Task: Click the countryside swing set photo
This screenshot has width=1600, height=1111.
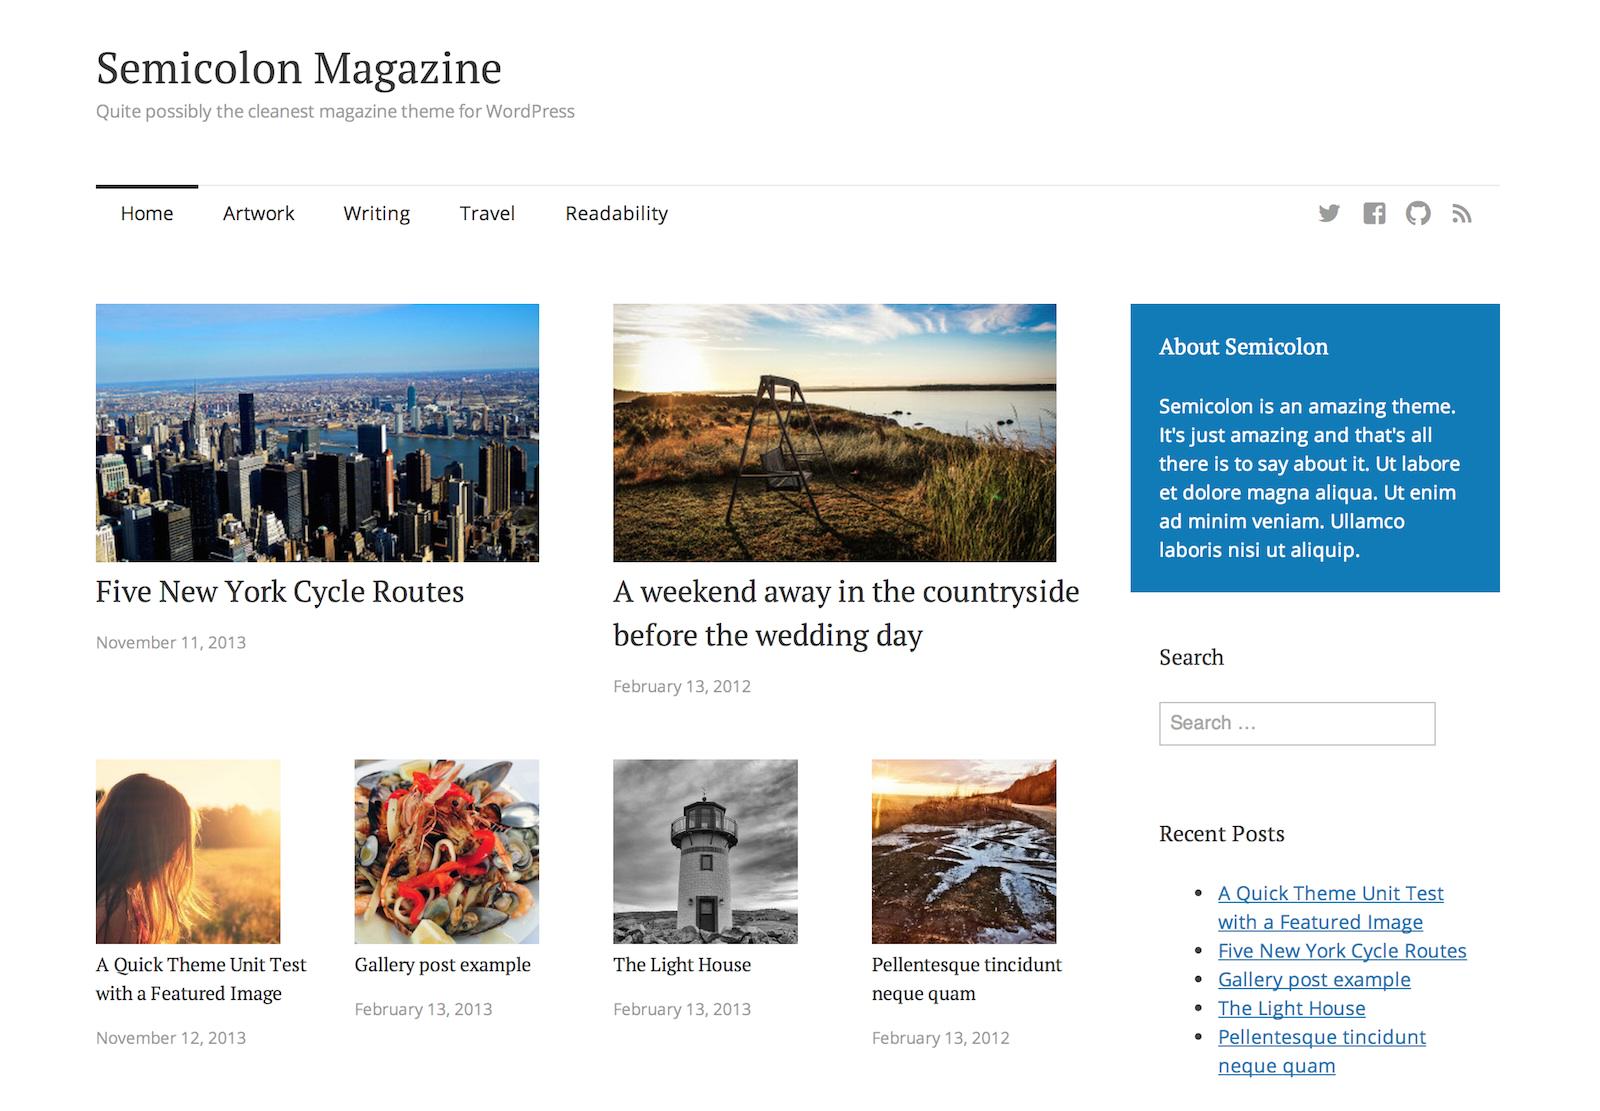Action: (x=834, y=432)
